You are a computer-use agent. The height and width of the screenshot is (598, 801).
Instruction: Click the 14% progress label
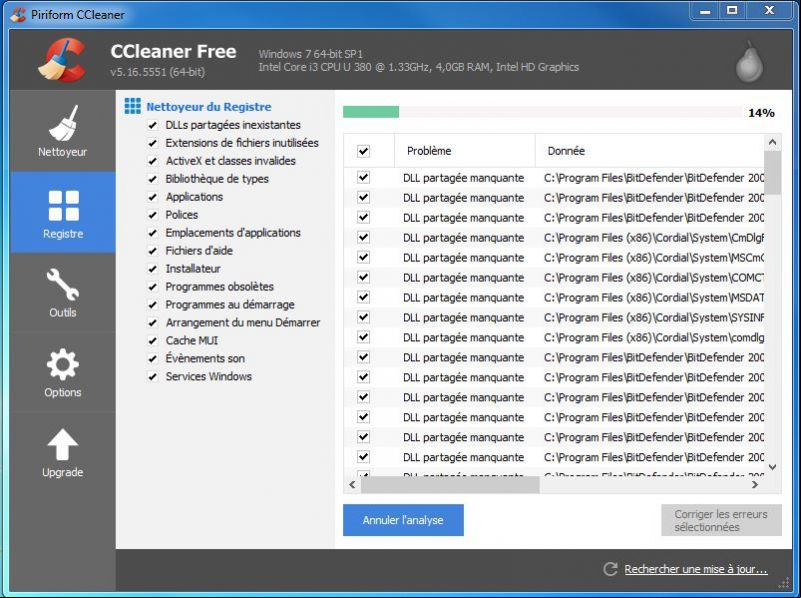[x=761, y=113]
